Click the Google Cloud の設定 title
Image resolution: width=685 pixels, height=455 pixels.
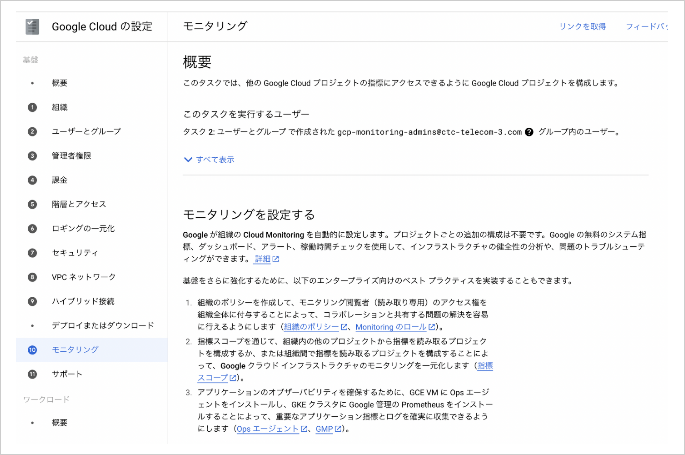point(102,27)
